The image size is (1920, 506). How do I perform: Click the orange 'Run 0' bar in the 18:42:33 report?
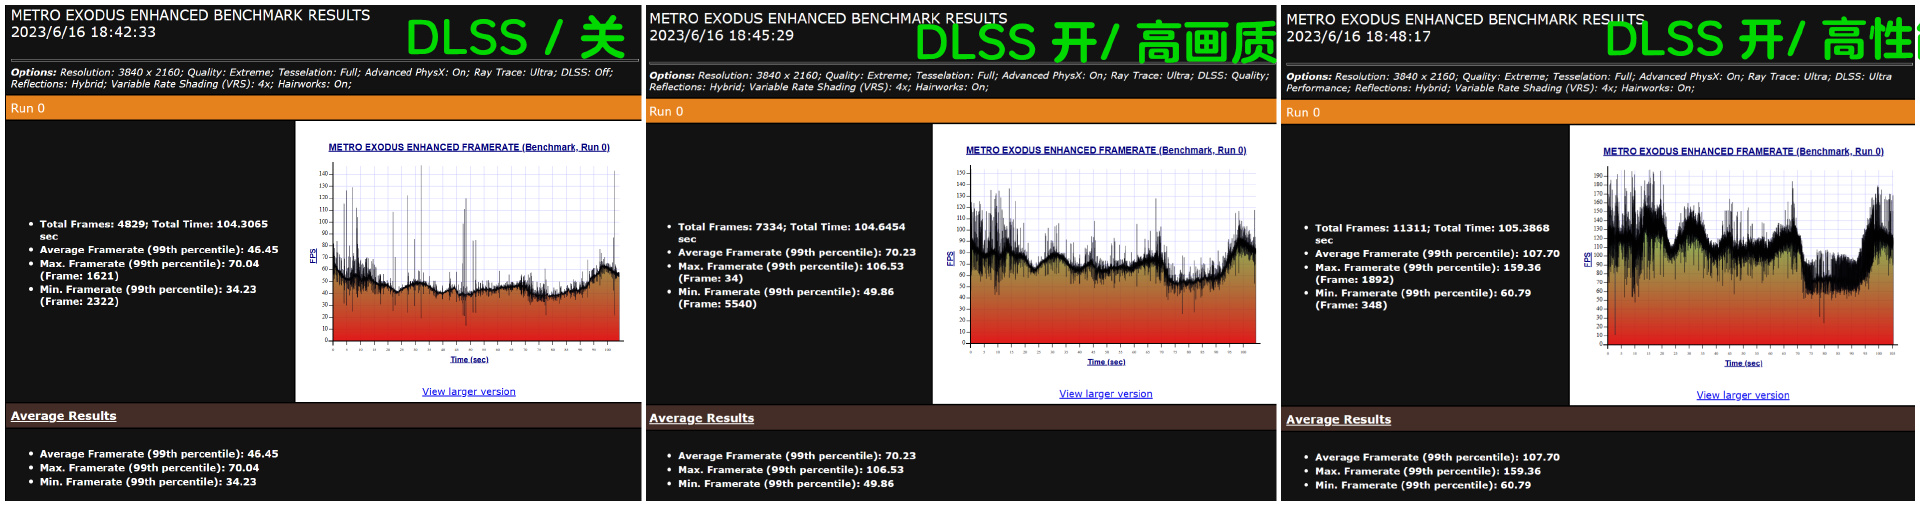click(x=323, y=108)
